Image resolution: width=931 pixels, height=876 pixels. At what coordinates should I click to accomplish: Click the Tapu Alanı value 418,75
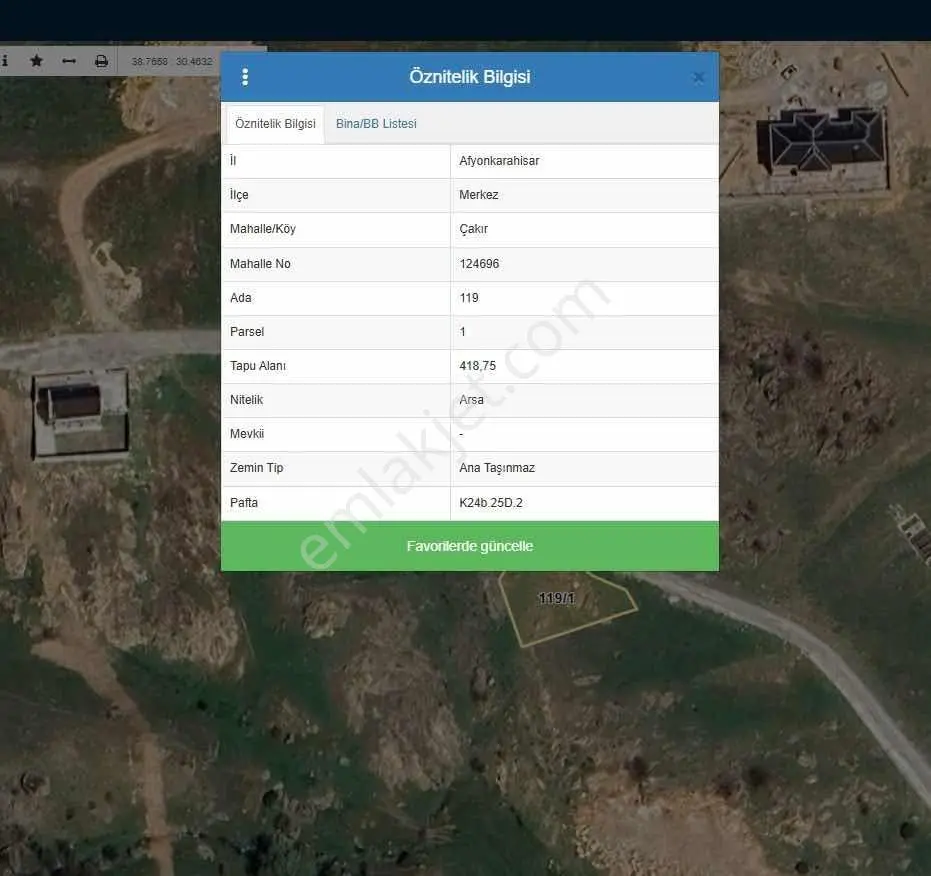(477, 366)
